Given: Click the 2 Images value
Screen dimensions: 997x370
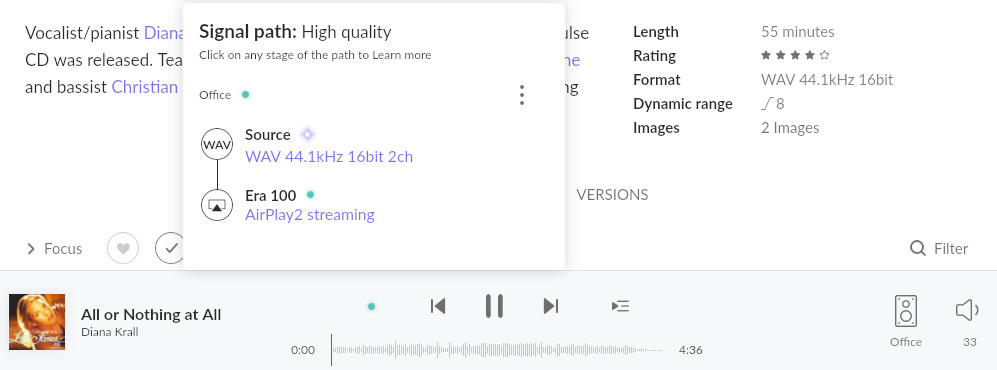Looking at the screenshot, I should [x=790, y=128].
